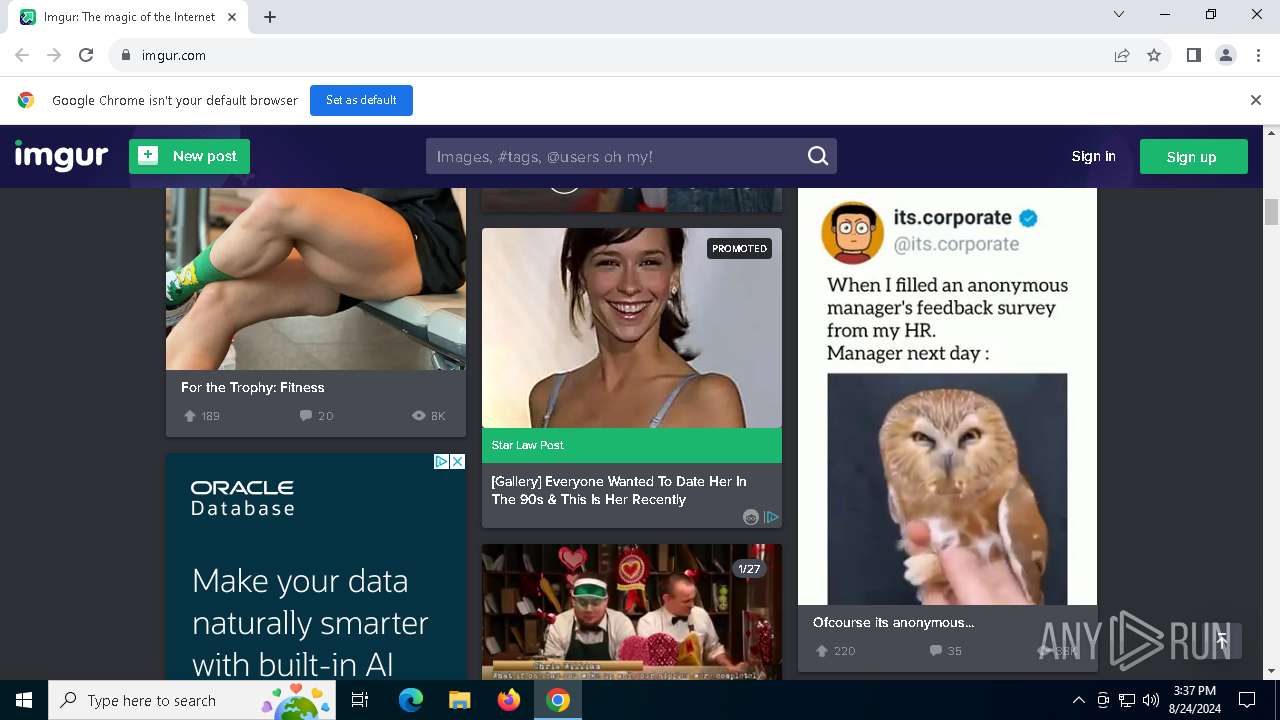1280x720 pixels.
Task: Create a New post
Action: point(189,156)
